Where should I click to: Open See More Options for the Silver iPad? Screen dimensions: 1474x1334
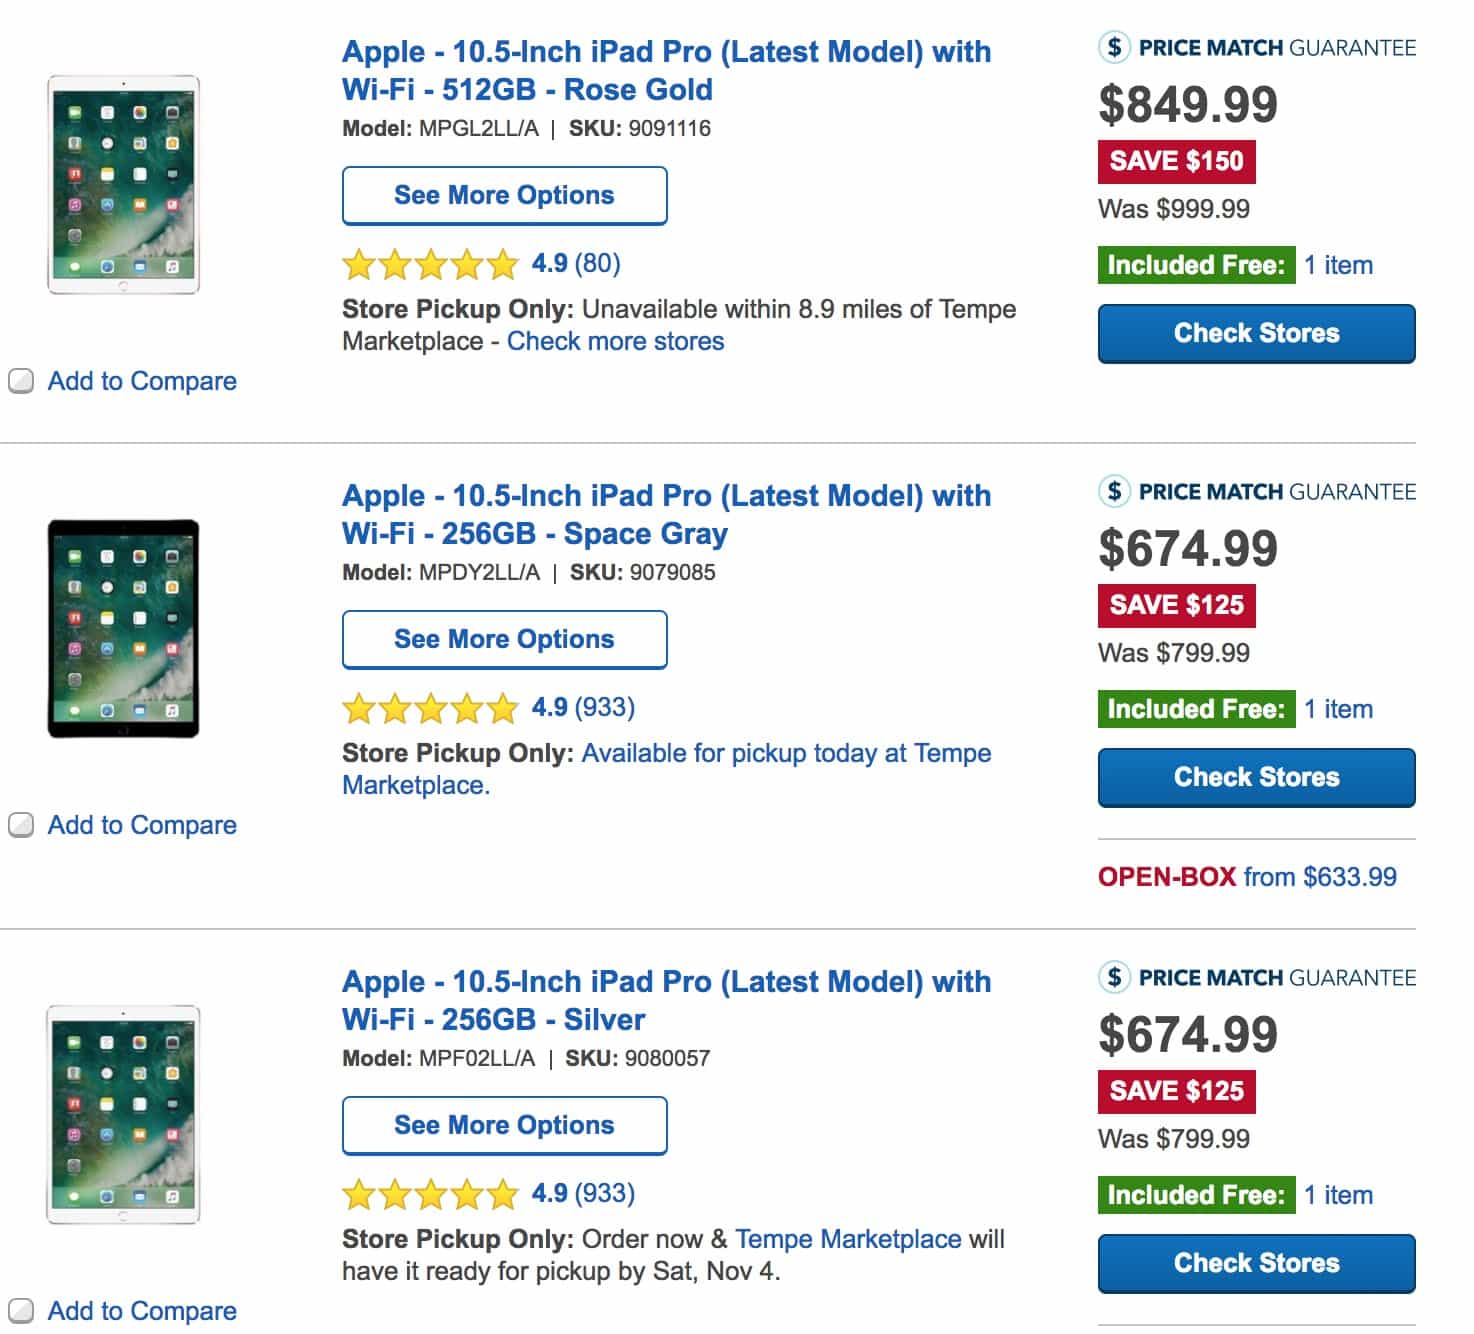coord(504,1125)
